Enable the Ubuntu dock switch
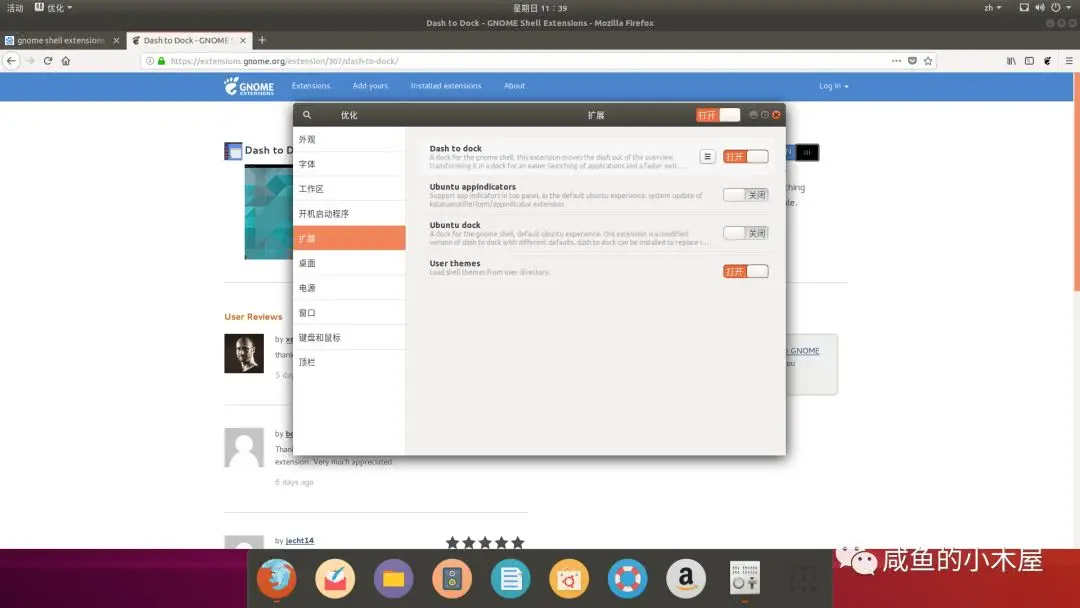Screen dimensions: 1080x608 [x=745, y=233]
